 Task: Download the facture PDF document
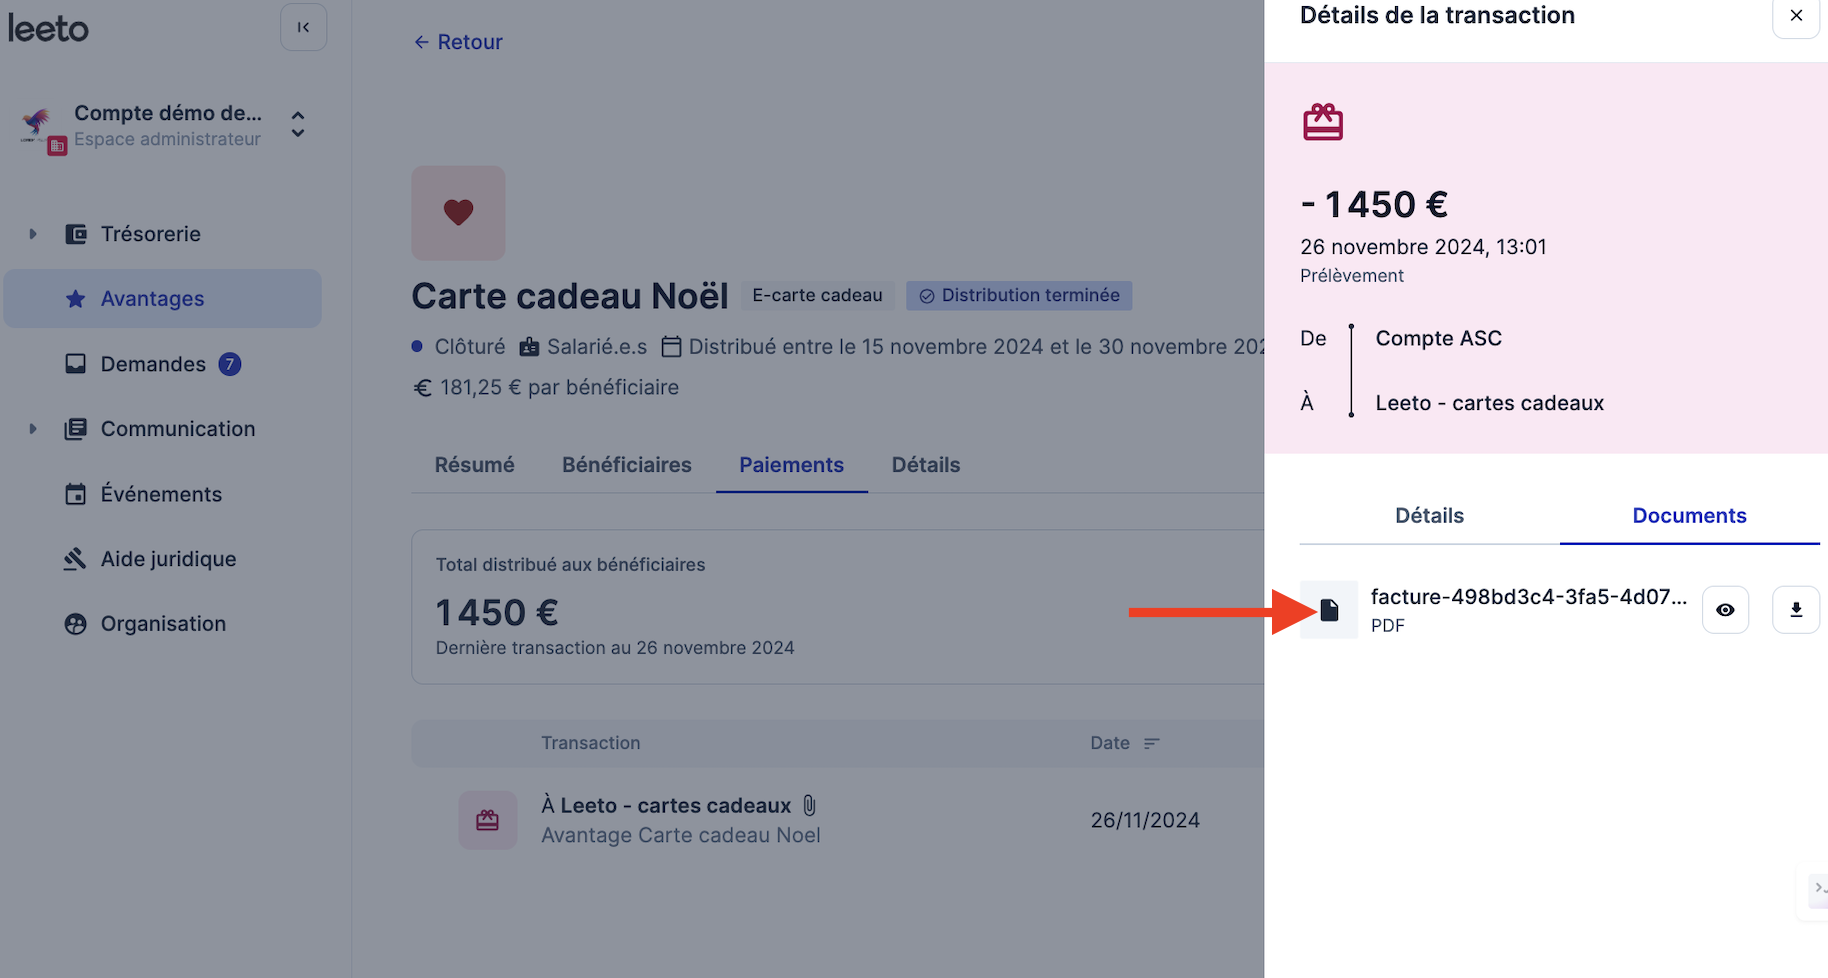click(x=1796, y=610)
